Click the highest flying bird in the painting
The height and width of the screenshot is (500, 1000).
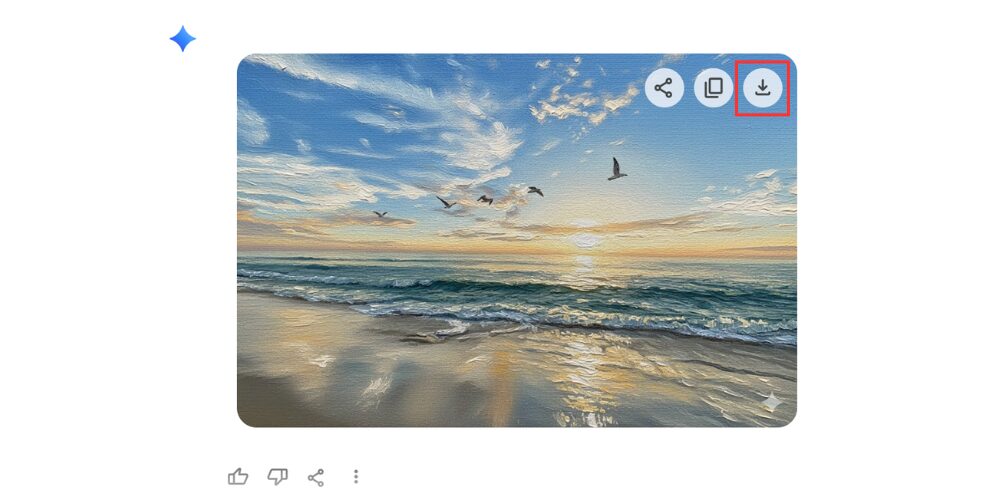[x=616, y=169]
